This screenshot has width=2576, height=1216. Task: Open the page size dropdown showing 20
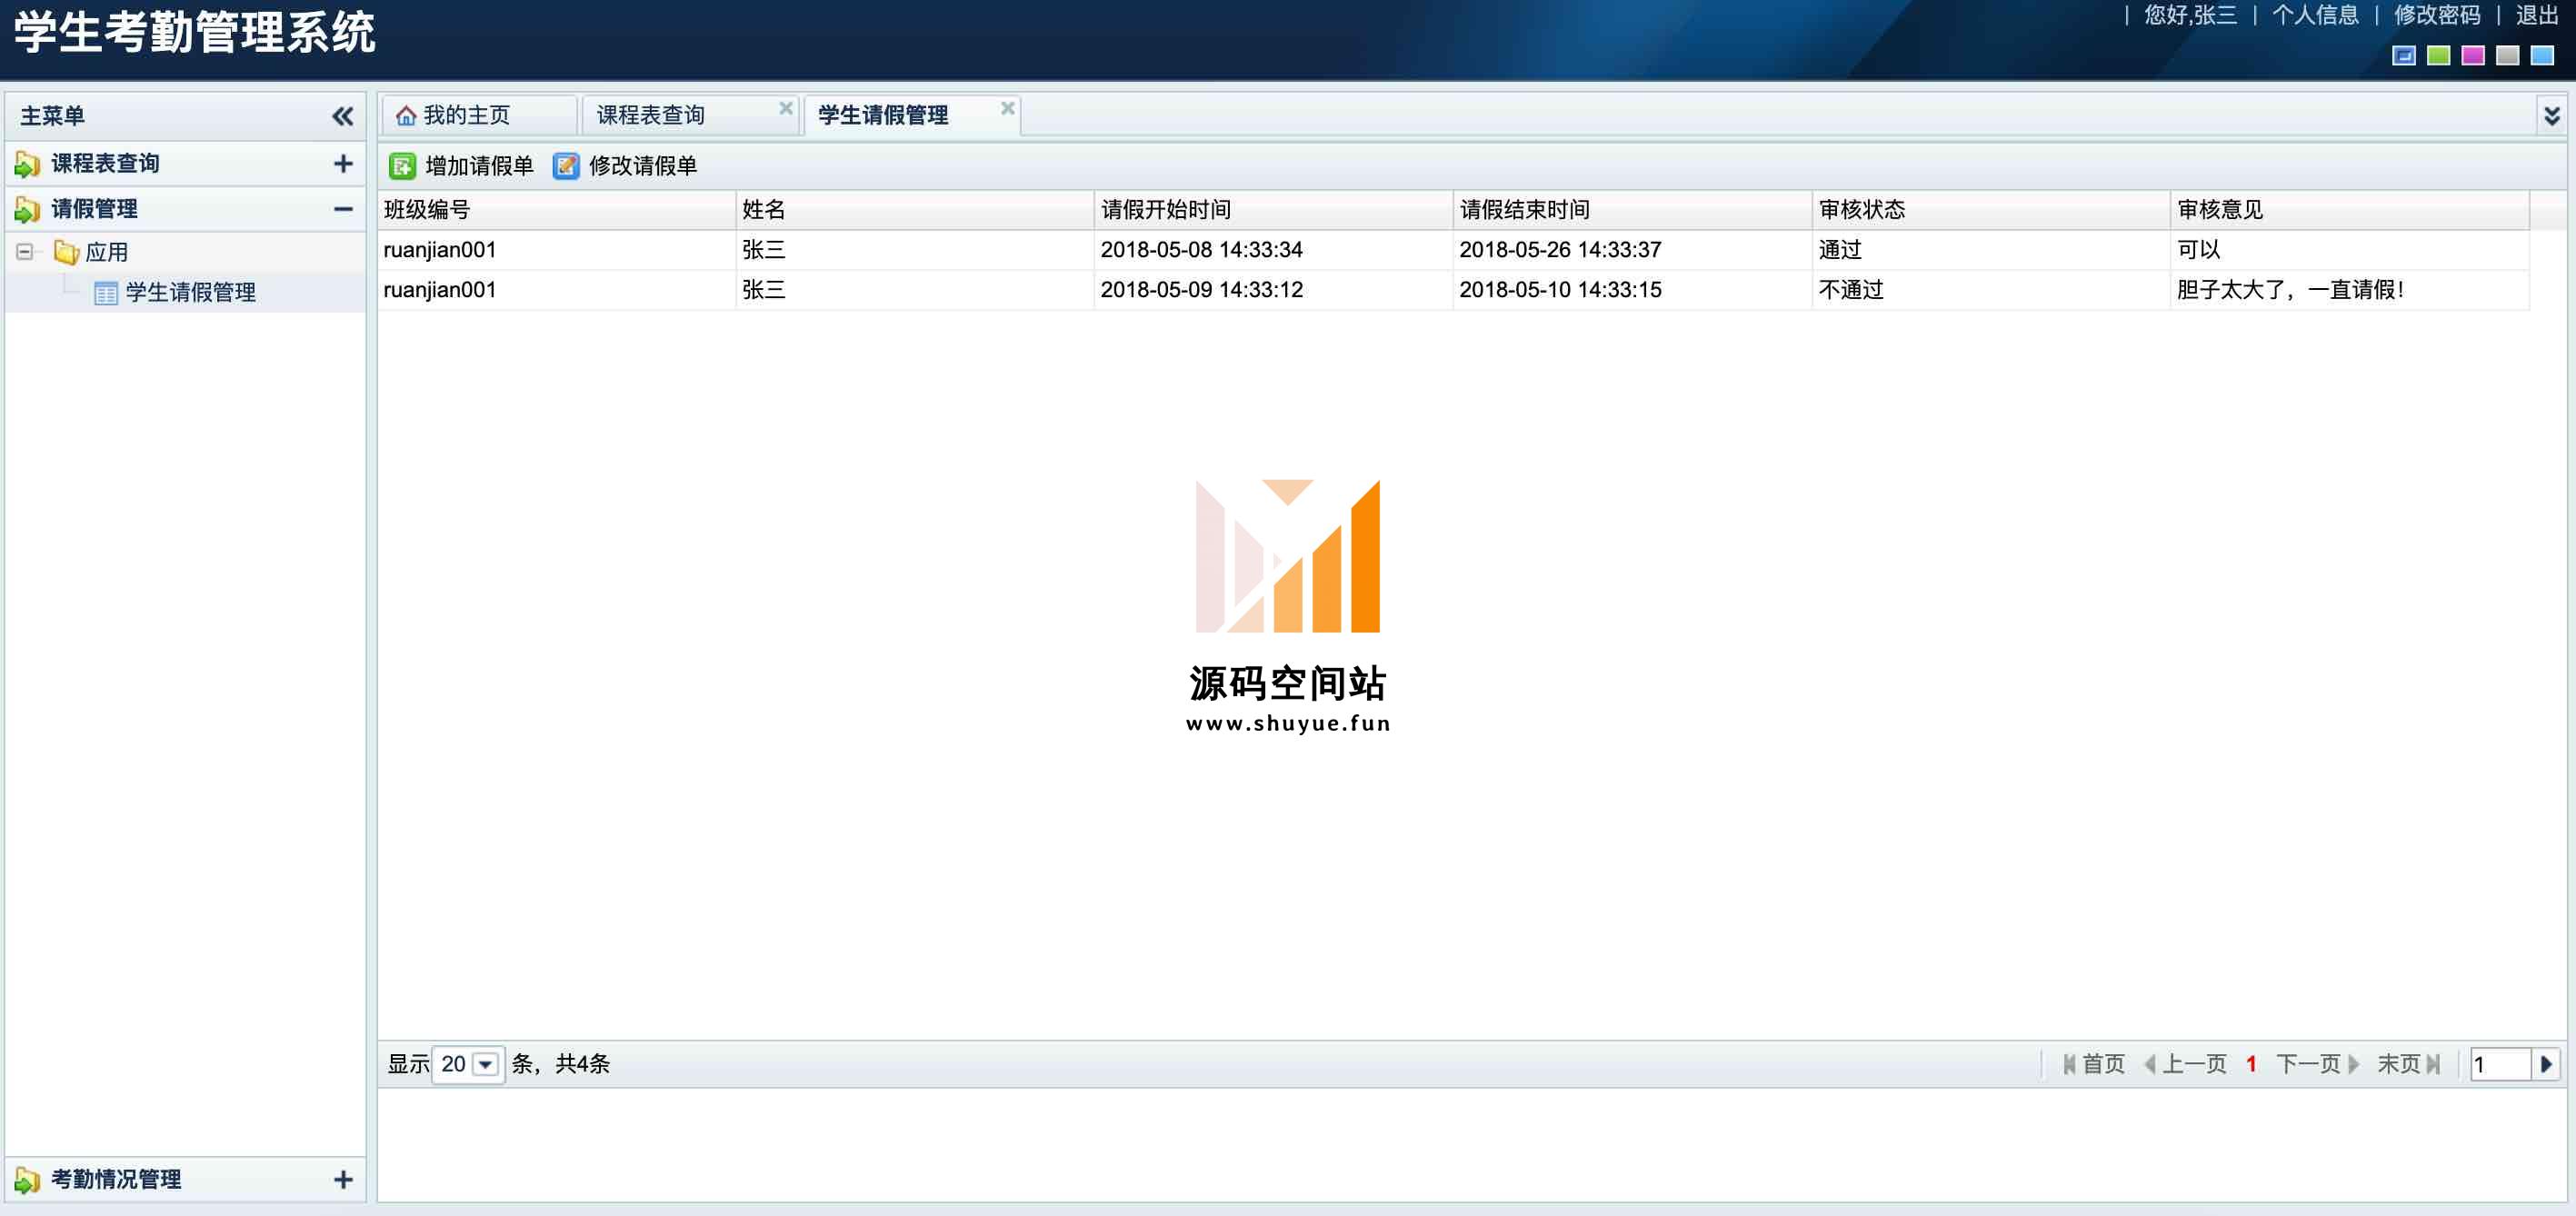485,1064
